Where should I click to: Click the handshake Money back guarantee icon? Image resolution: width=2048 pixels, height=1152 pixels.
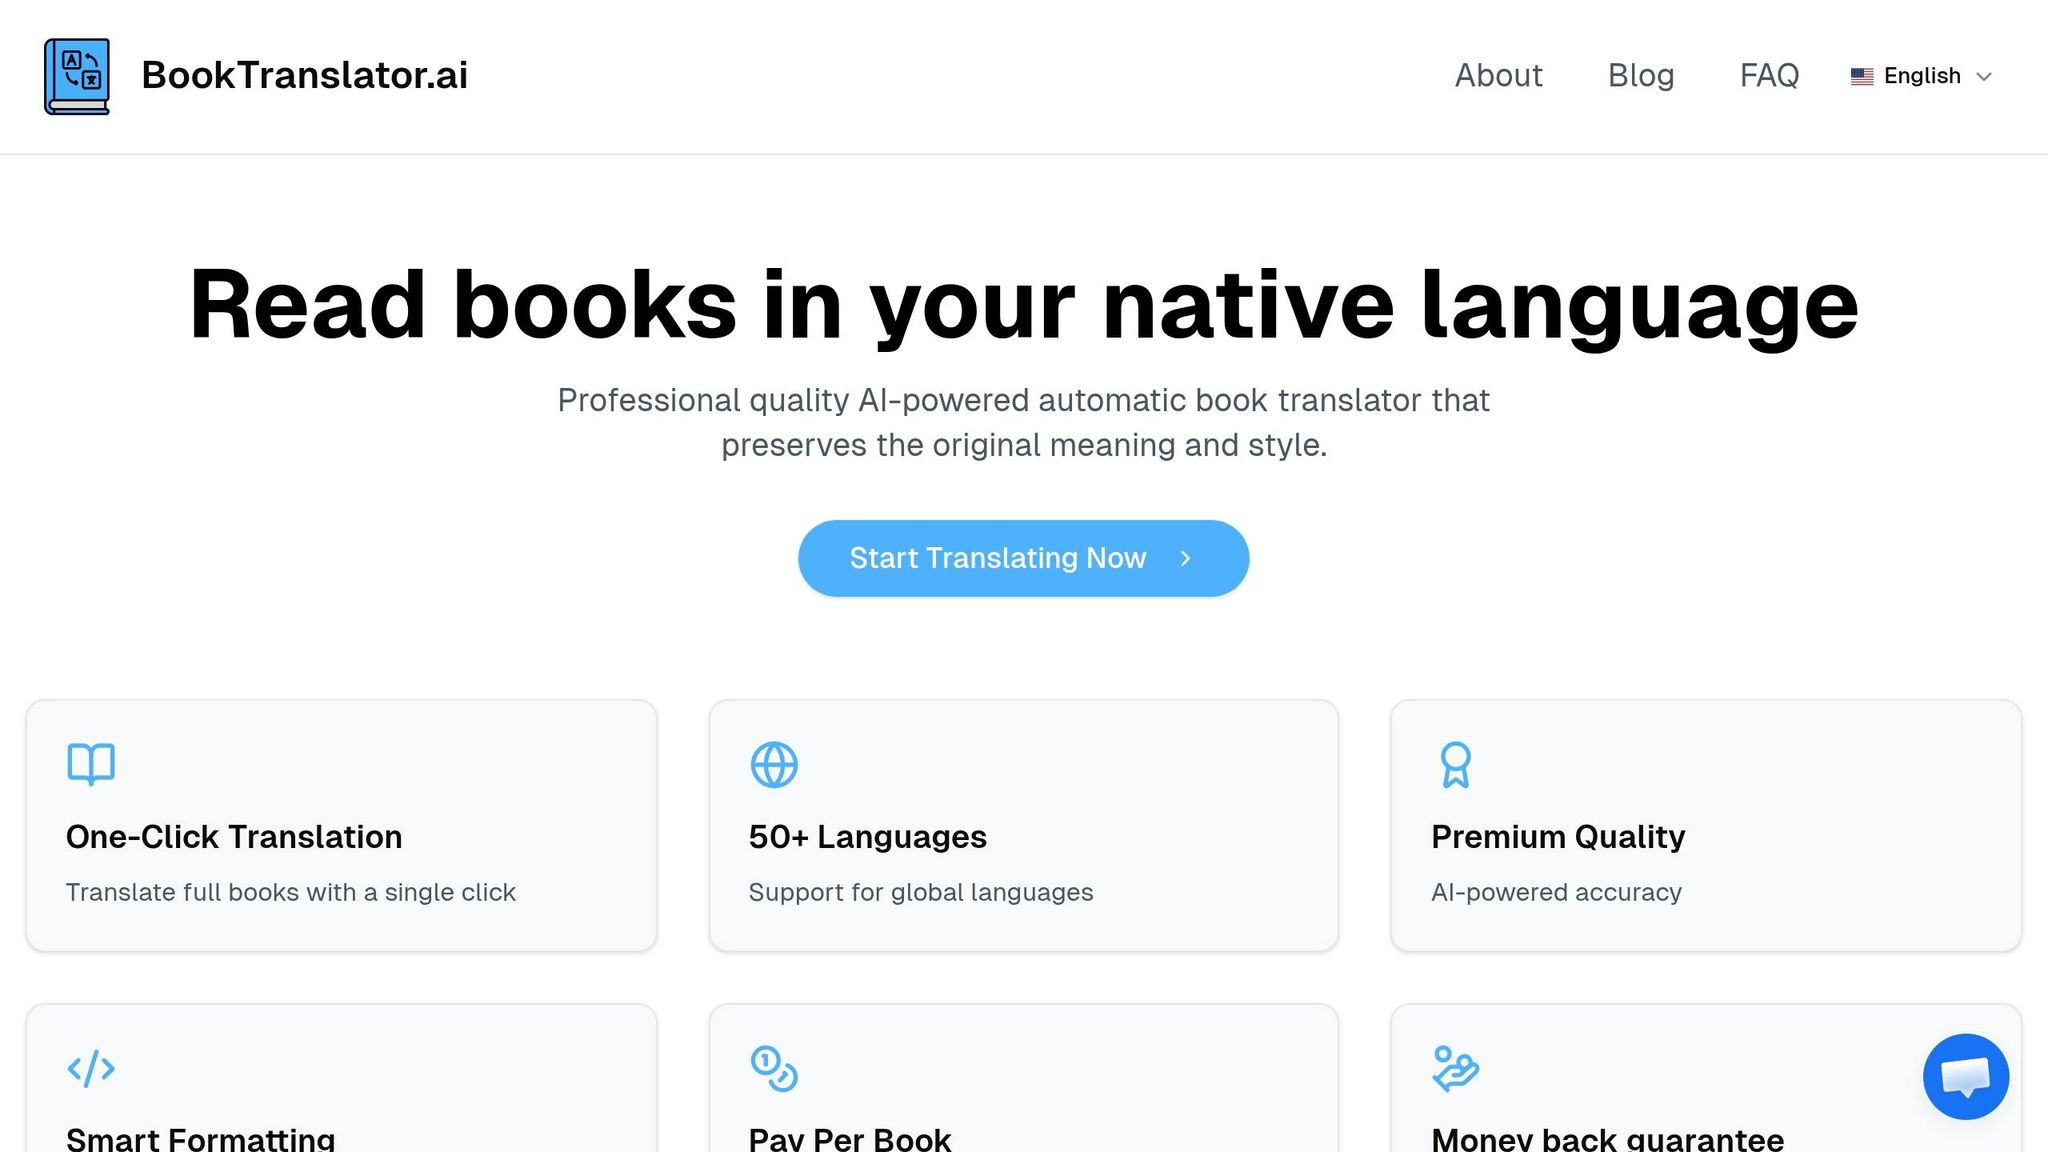[1455, 1068]
